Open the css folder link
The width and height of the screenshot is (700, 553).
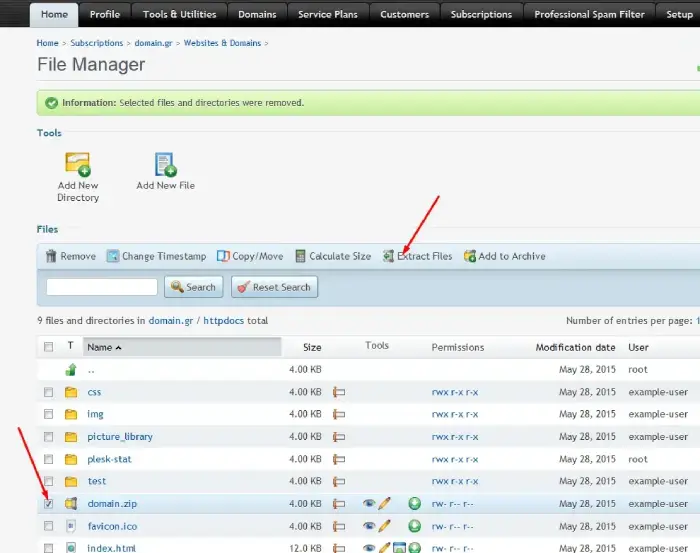tap(94, 392)
